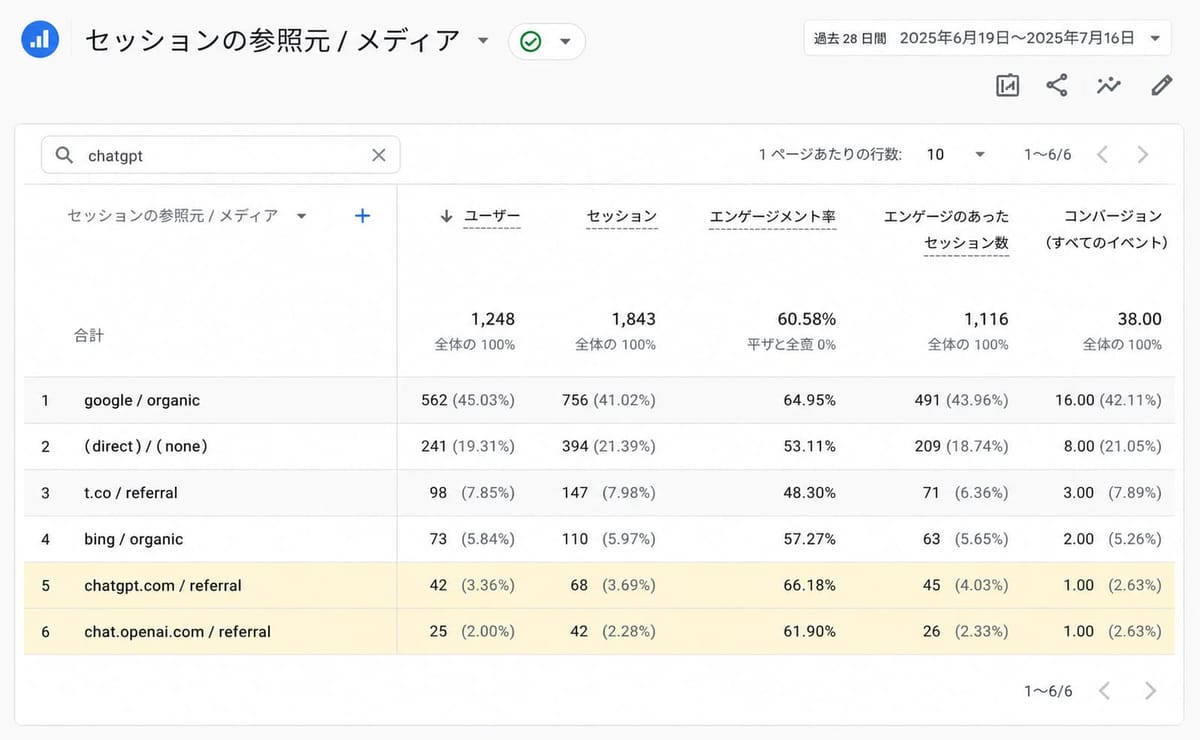Click the Google Analytics logo icon
Image resolution: width=1200 pixels, height=740 pixels.
click(40, 40)
